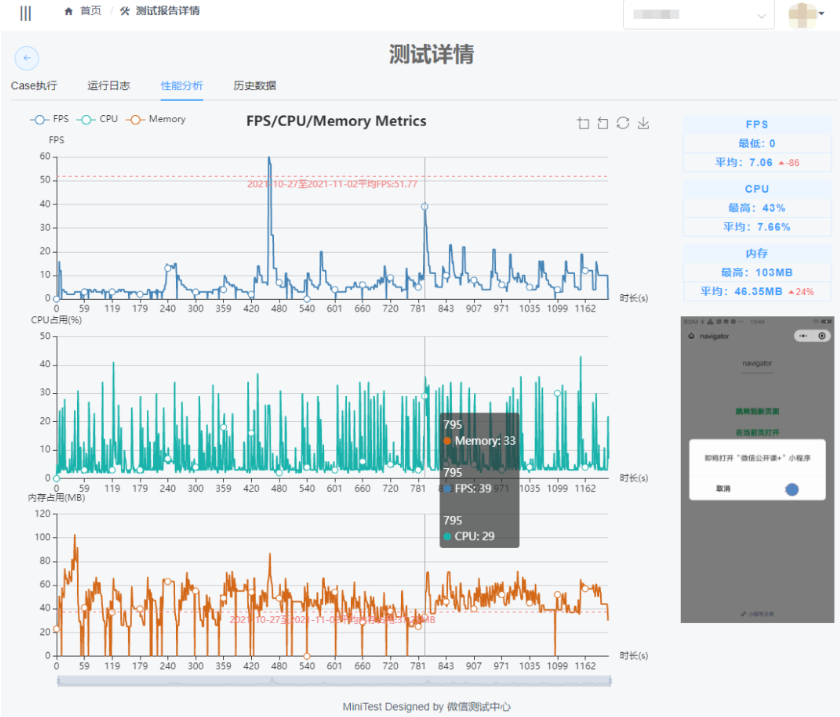Navigate to 首页 in the breadcrumb
This screenshot has width=840, height=717.
(91, 11)
